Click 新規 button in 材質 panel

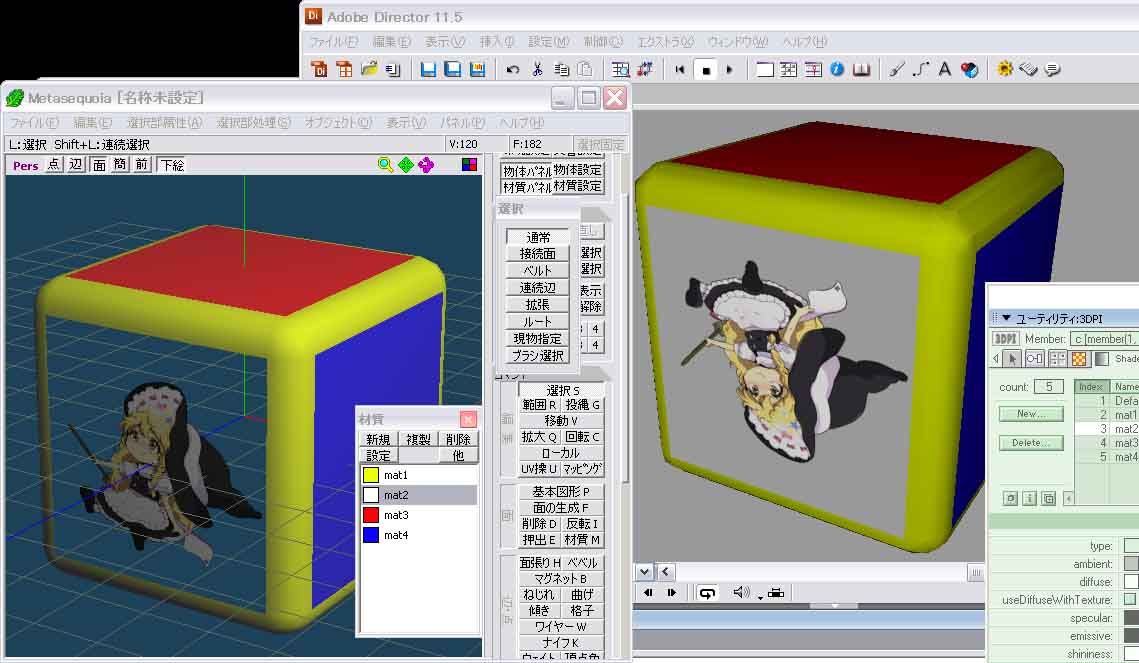click(378, 439)
